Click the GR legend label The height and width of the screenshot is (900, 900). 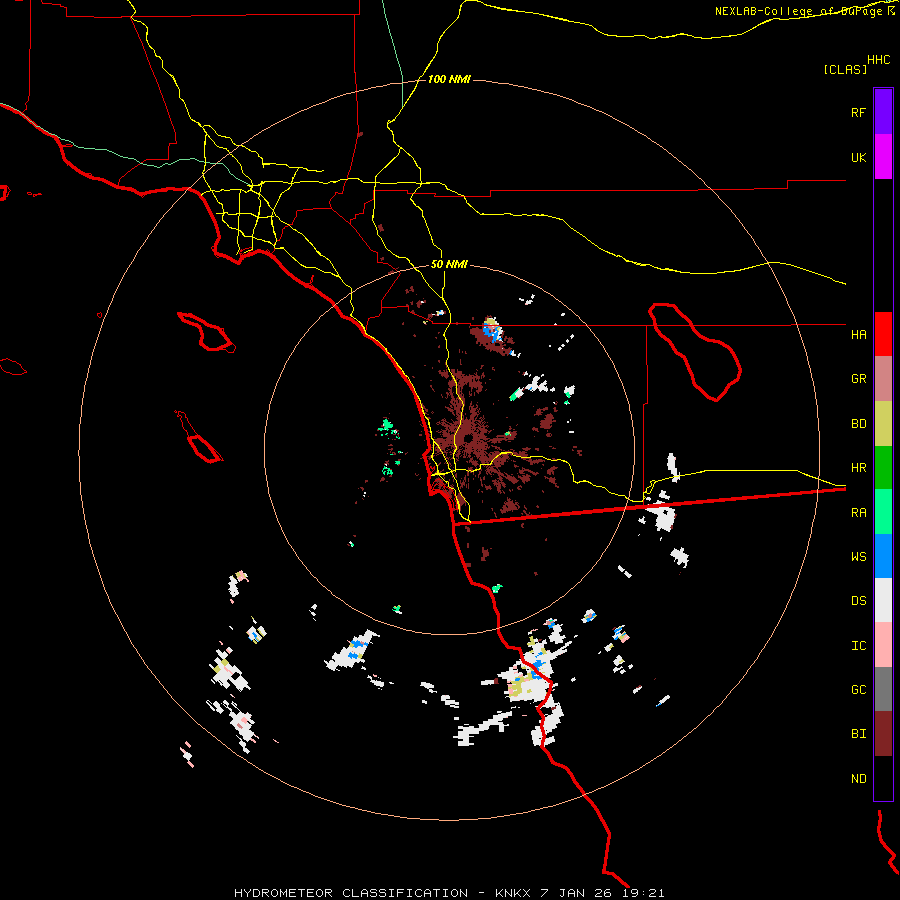(x=858, y=379)
